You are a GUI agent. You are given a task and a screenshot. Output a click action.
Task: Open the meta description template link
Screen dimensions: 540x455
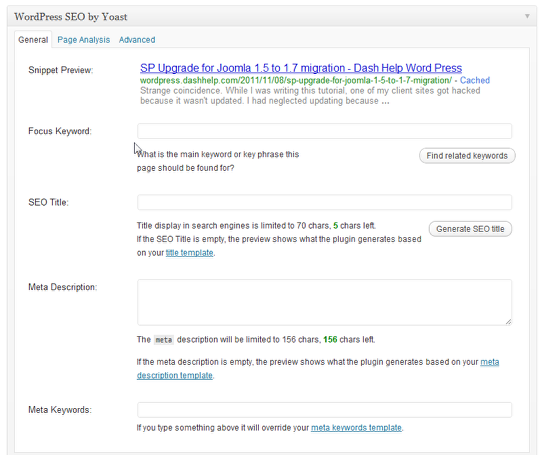click(318, 369)
